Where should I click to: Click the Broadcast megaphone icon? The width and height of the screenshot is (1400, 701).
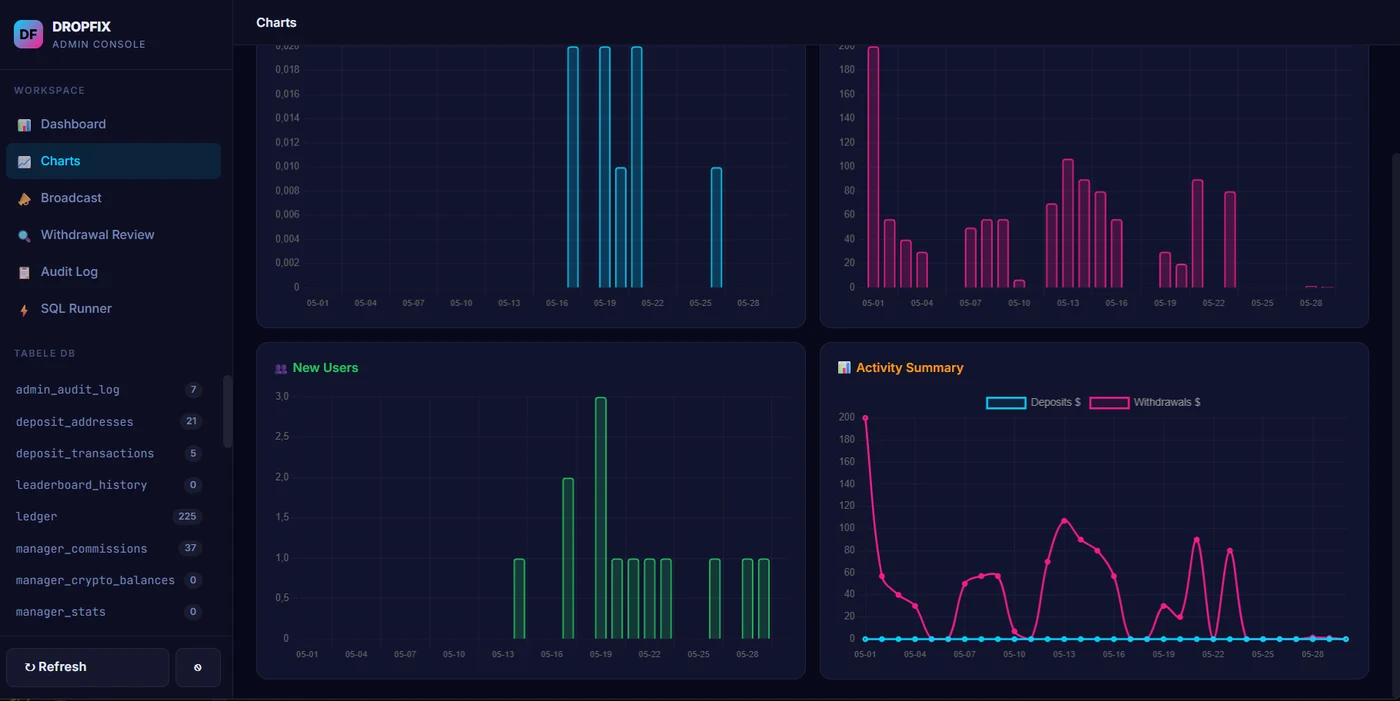[24, 199]
